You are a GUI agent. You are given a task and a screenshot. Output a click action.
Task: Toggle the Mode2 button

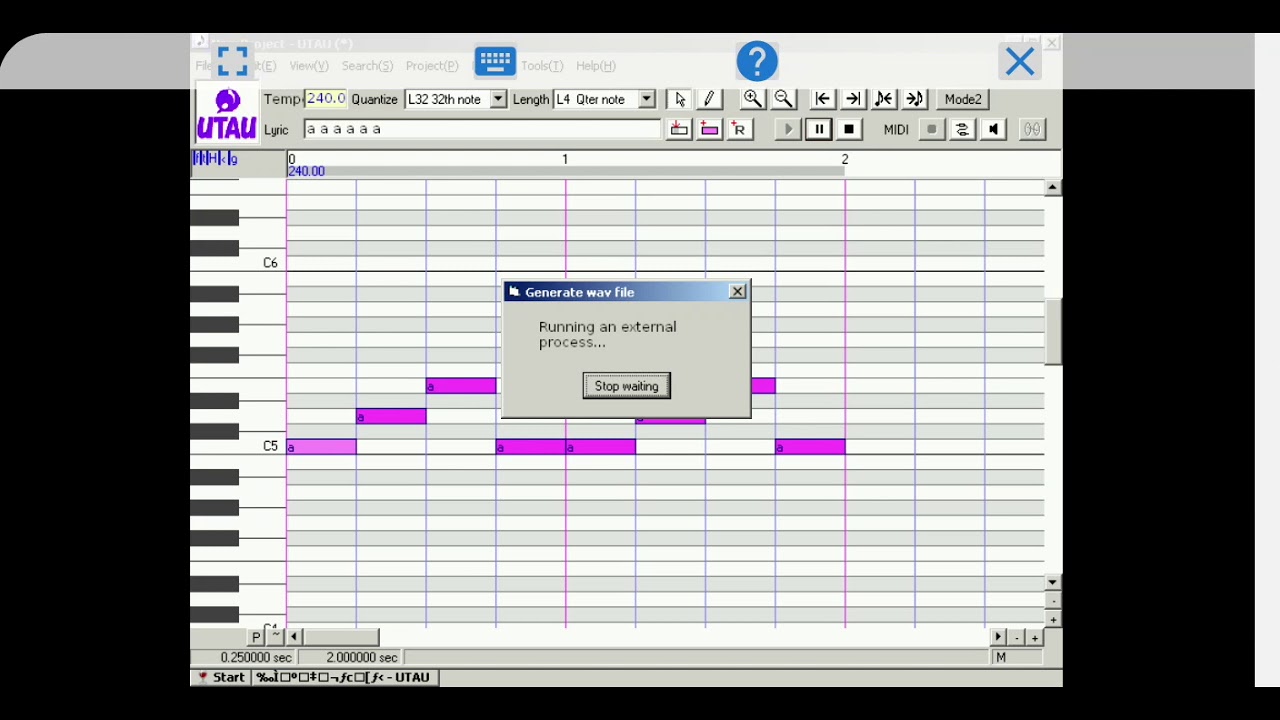tap(963, 99)
